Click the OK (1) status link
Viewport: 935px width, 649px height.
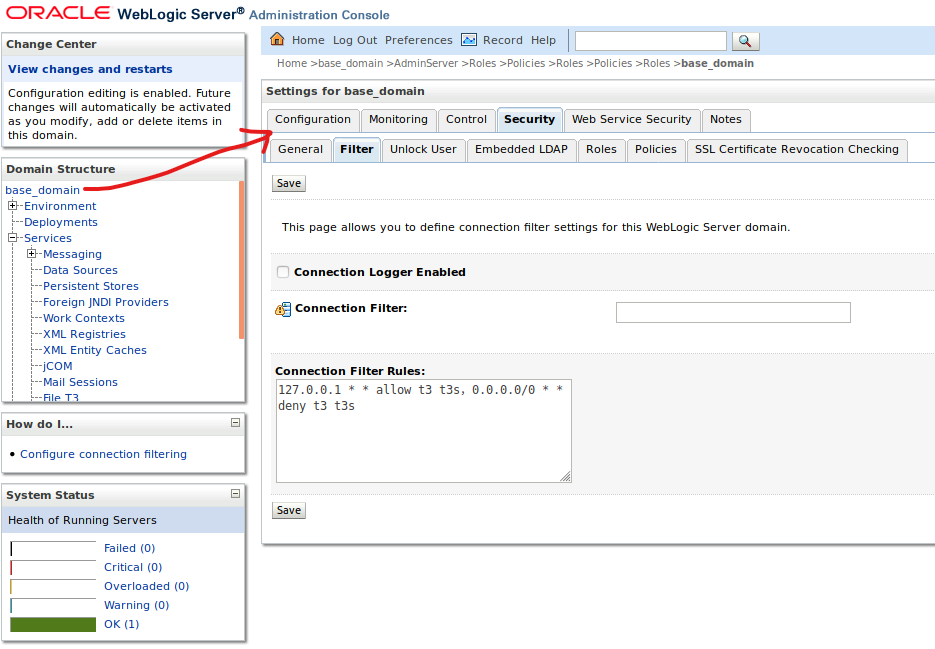122,625
